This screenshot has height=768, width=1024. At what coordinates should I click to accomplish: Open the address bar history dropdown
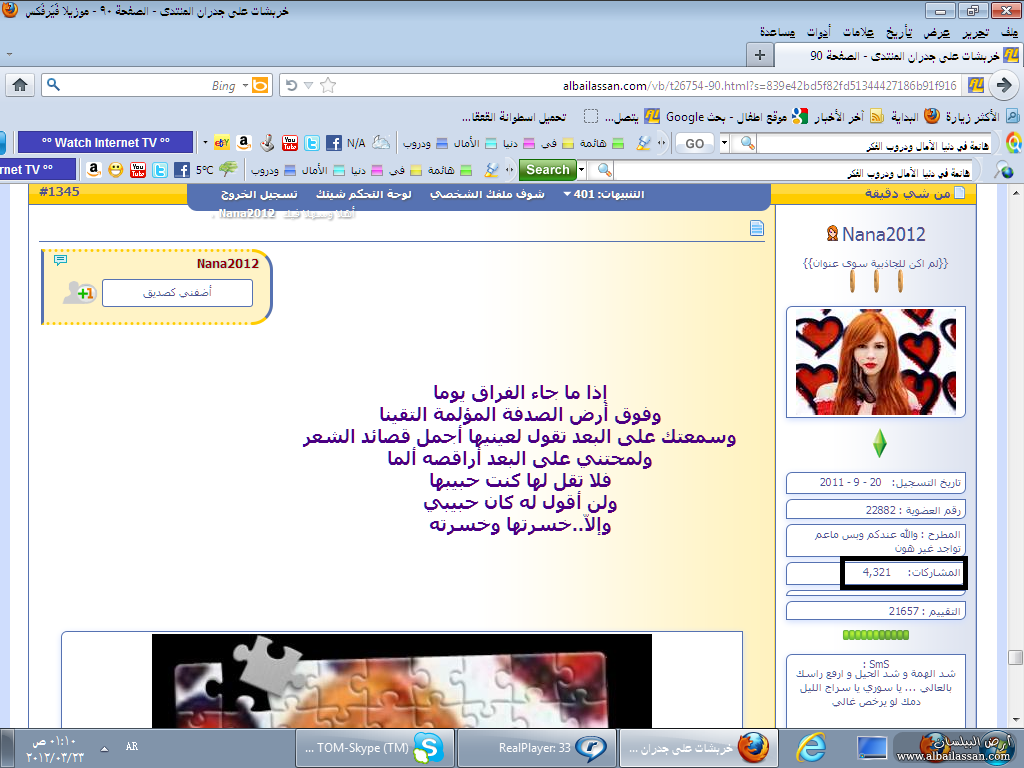[x=308, y=86]
